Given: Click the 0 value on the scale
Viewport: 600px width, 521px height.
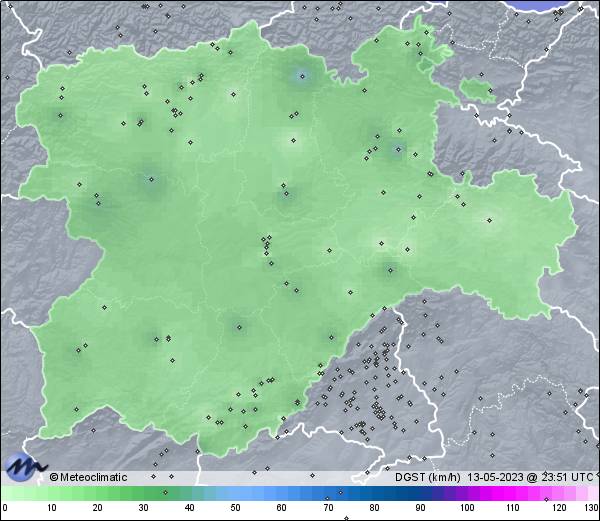Looking at the screenshot, I should click(x=5, y=509).
